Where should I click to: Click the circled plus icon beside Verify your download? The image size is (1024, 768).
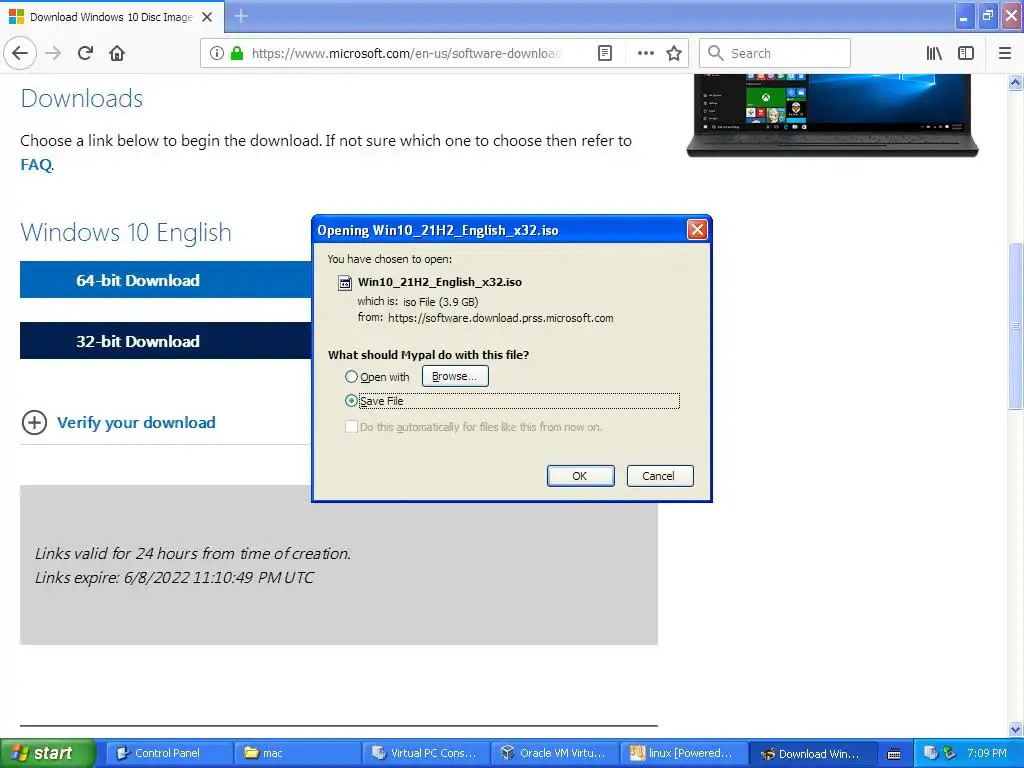(34, 423)
